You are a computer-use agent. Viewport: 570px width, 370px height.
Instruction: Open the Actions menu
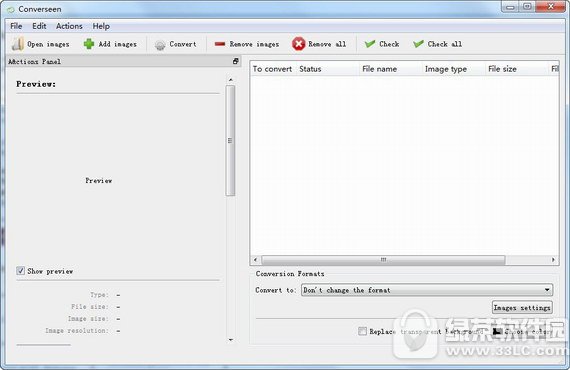(69, 26)
